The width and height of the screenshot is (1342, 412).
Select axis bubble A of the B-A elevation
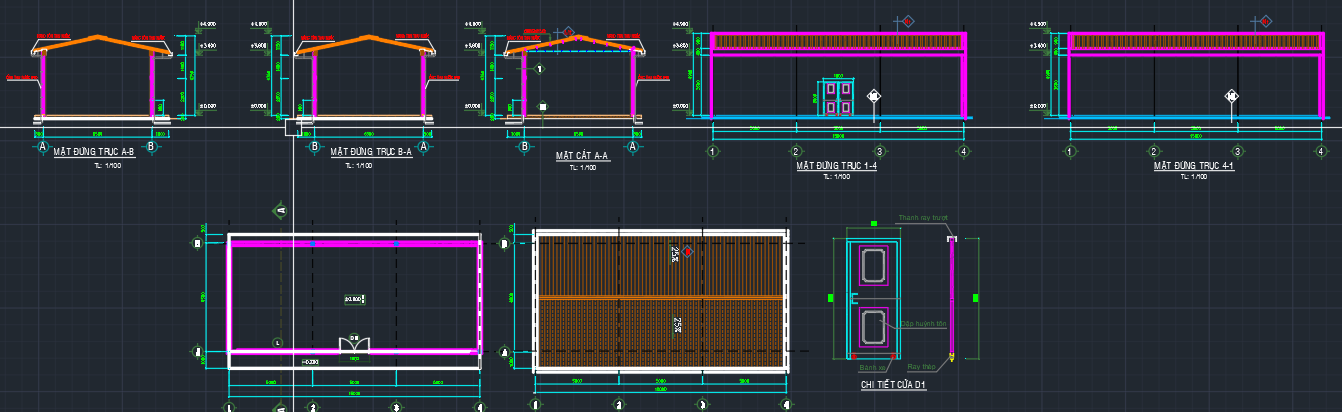point(423,147)
